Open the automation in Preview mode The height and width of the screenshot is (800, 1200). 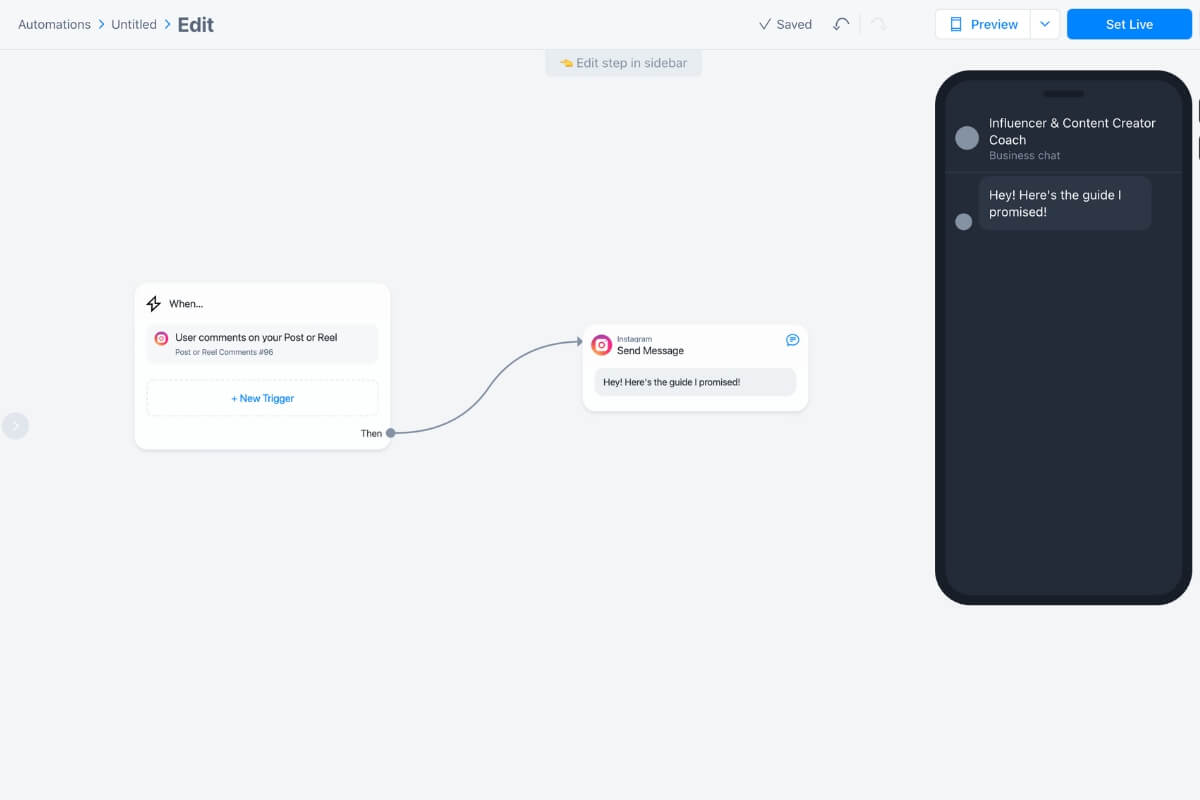(990, 23)
